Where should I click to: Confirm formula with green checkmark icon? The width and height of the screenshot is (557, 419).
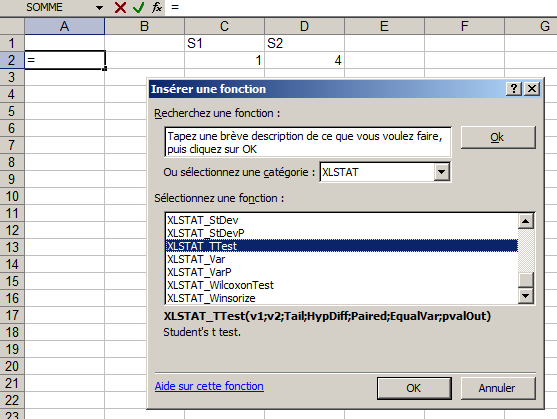point(138,7)
